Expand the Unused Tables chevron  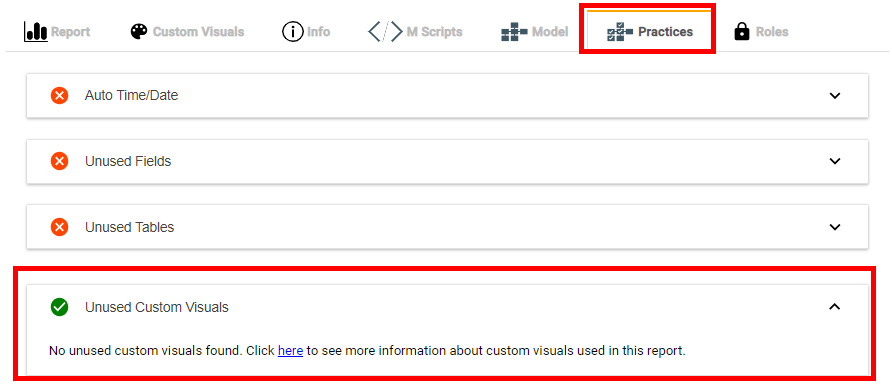(x=835, y=227)
